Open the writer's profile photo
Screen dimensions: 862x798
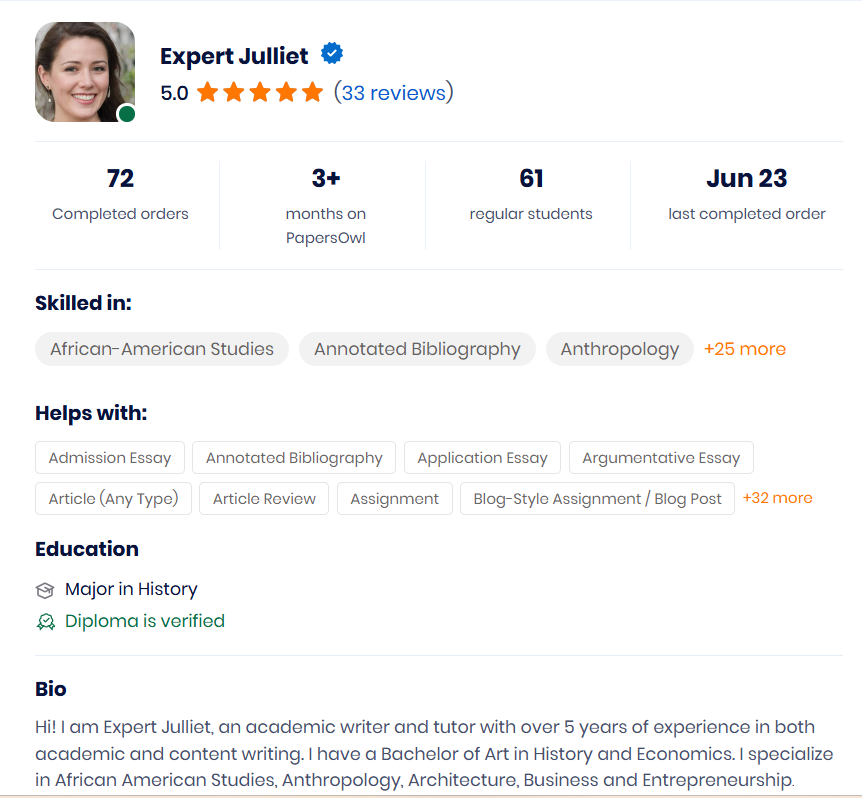[85, 71]
